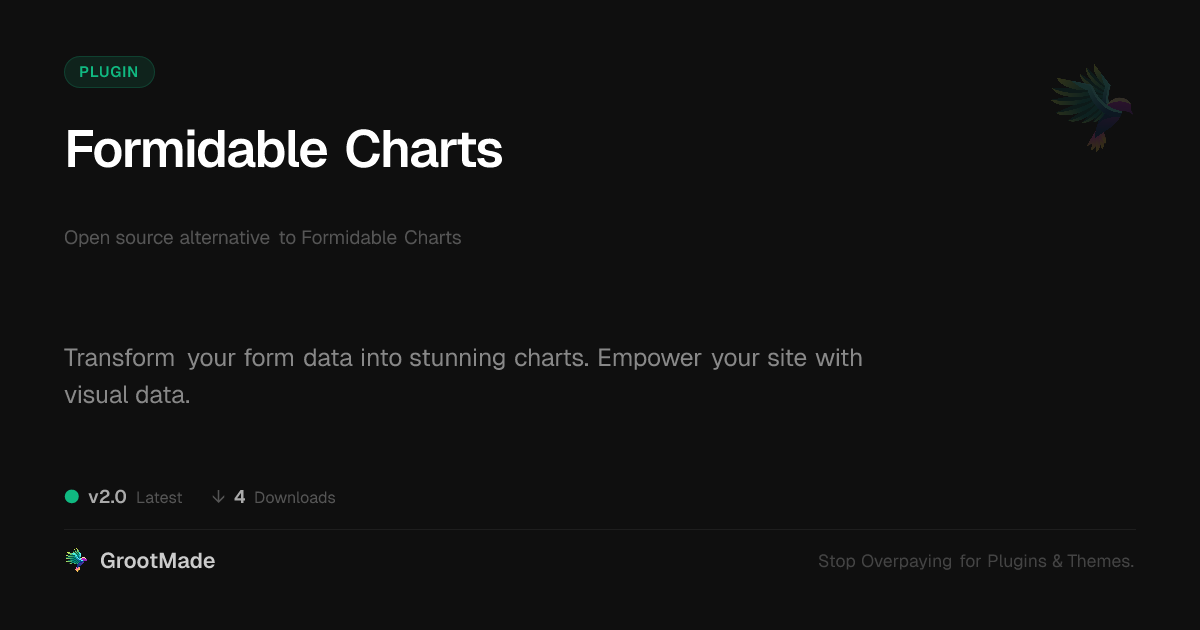
Task: Click the 'Downloads' label
Action: [294, 498]
